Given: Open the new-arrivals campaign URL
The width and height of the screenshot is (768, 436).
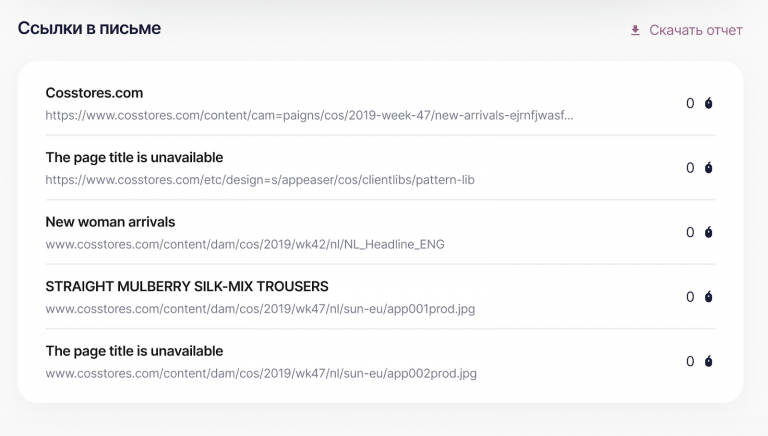Looking at the screenshot, I should (x=309, y=115).
